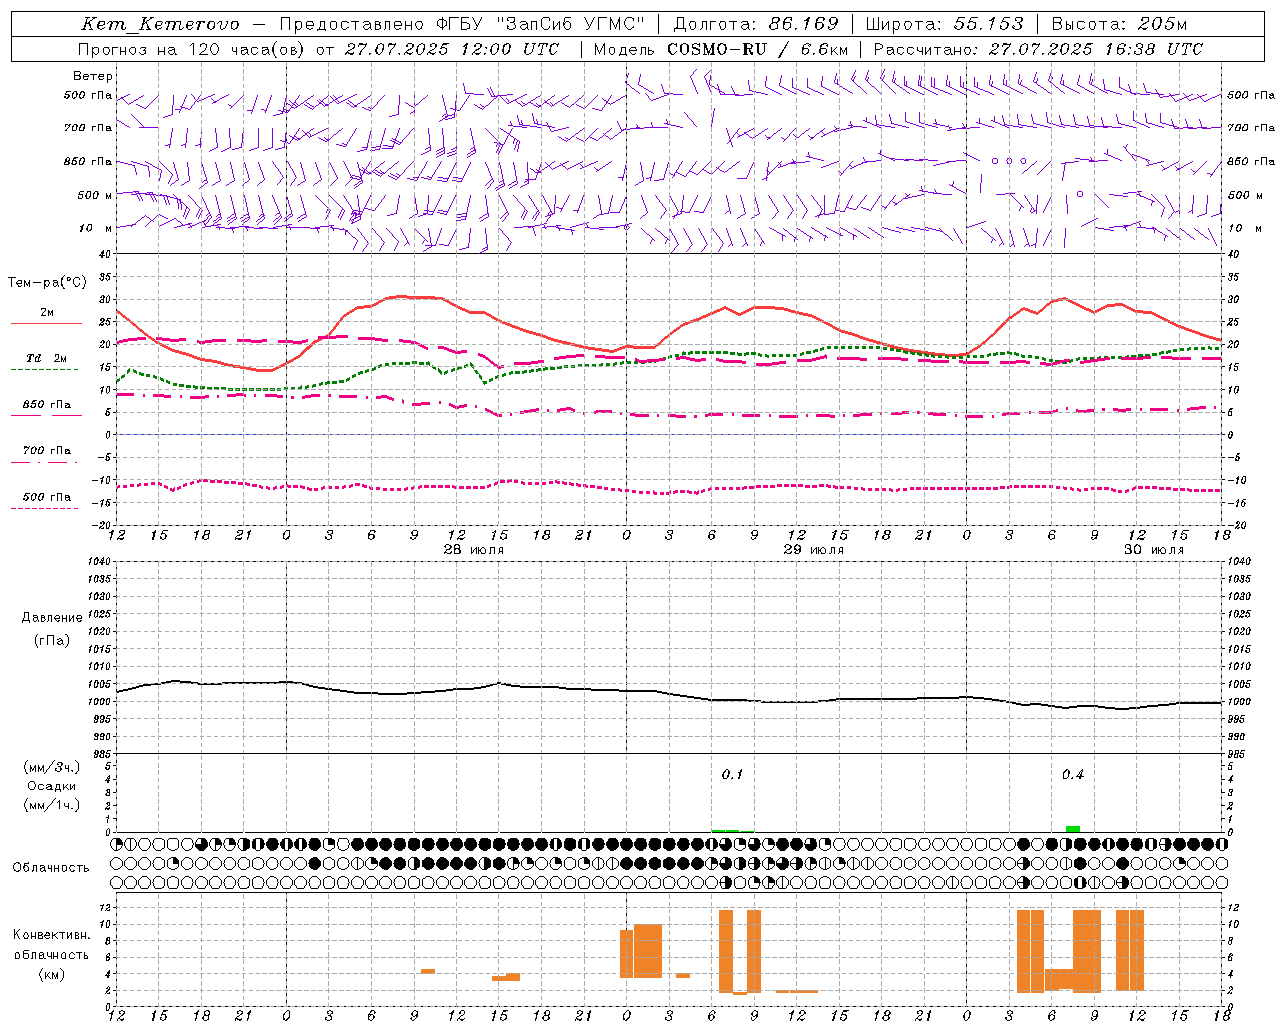Click the green precipitation bar under 0.4
This screenshot has width=1280, height=1024.
click(1072, 829)
